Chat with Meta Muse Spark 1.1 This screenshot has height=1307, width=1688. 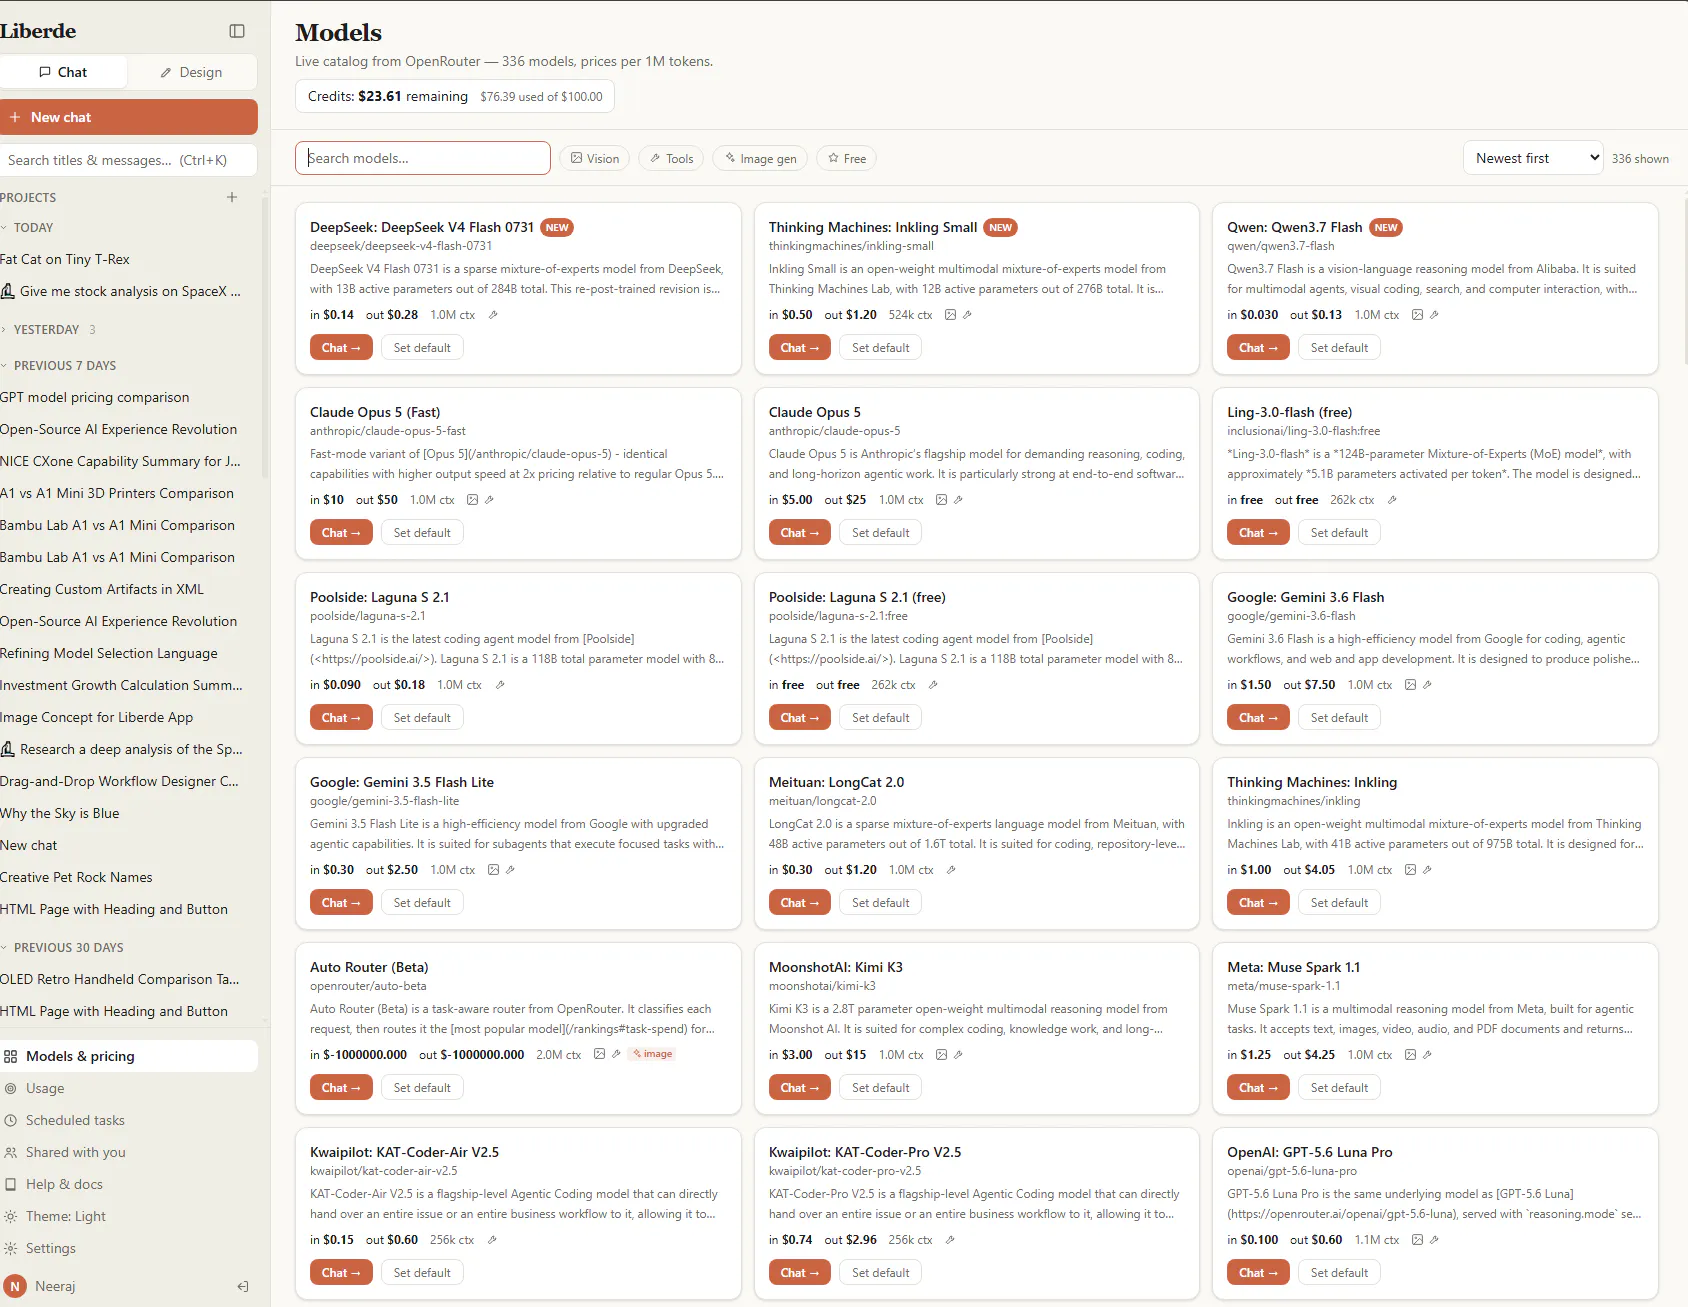1258,1087
